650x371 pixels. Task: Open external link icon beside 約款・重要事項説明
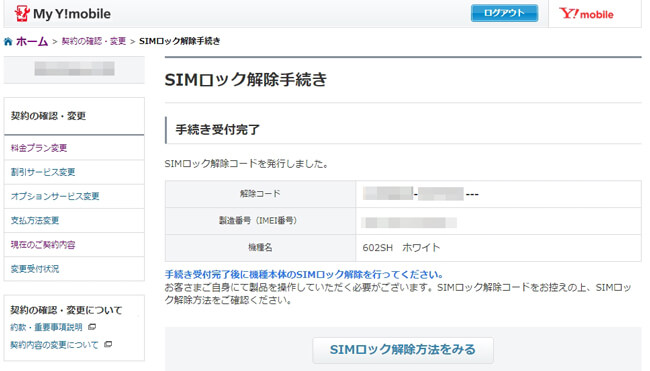point(92,327)
